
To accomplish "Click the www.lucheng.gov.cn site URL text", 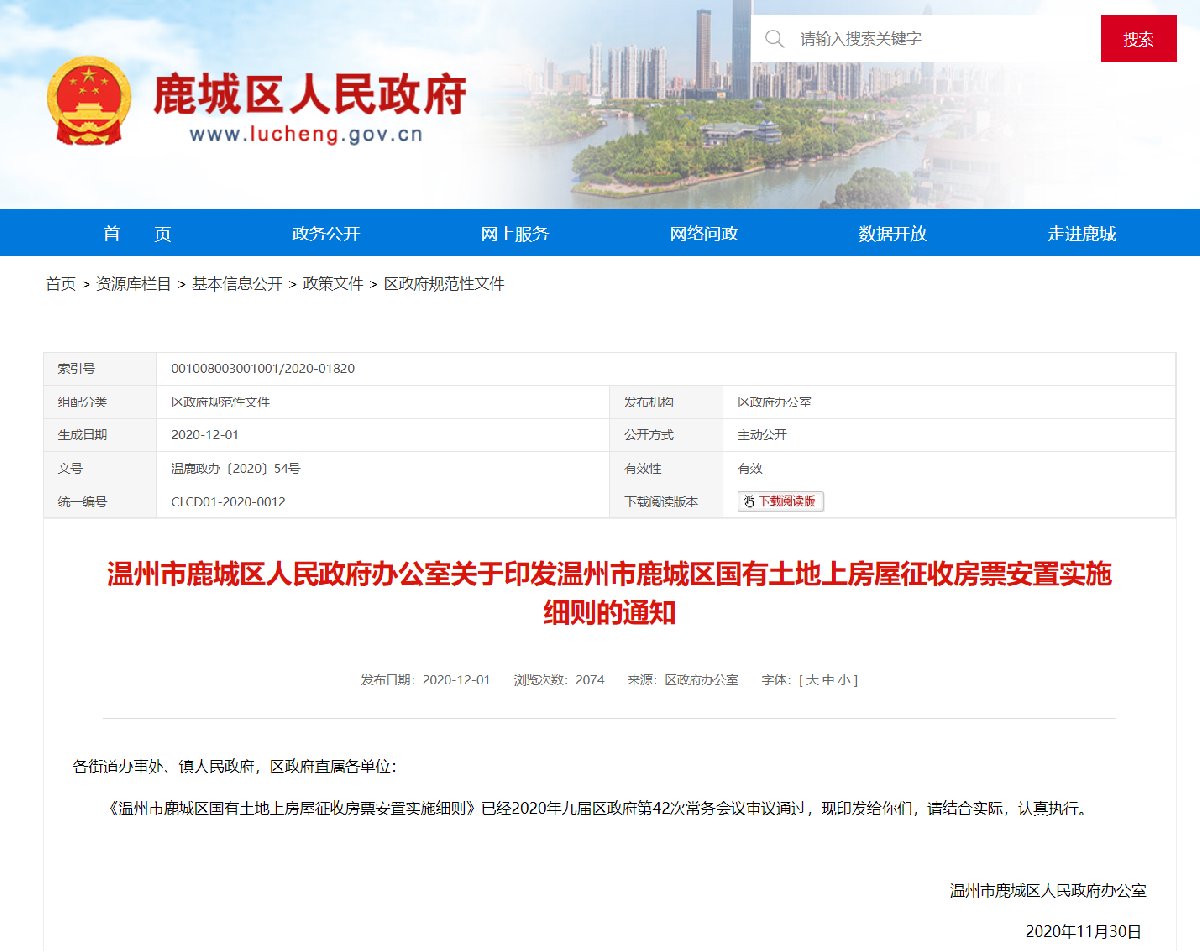I will (306, 133).
